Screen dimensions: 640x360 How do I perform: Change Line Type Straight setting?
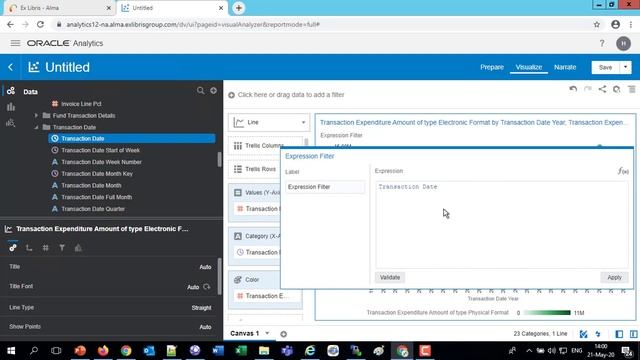click(201, 308)
